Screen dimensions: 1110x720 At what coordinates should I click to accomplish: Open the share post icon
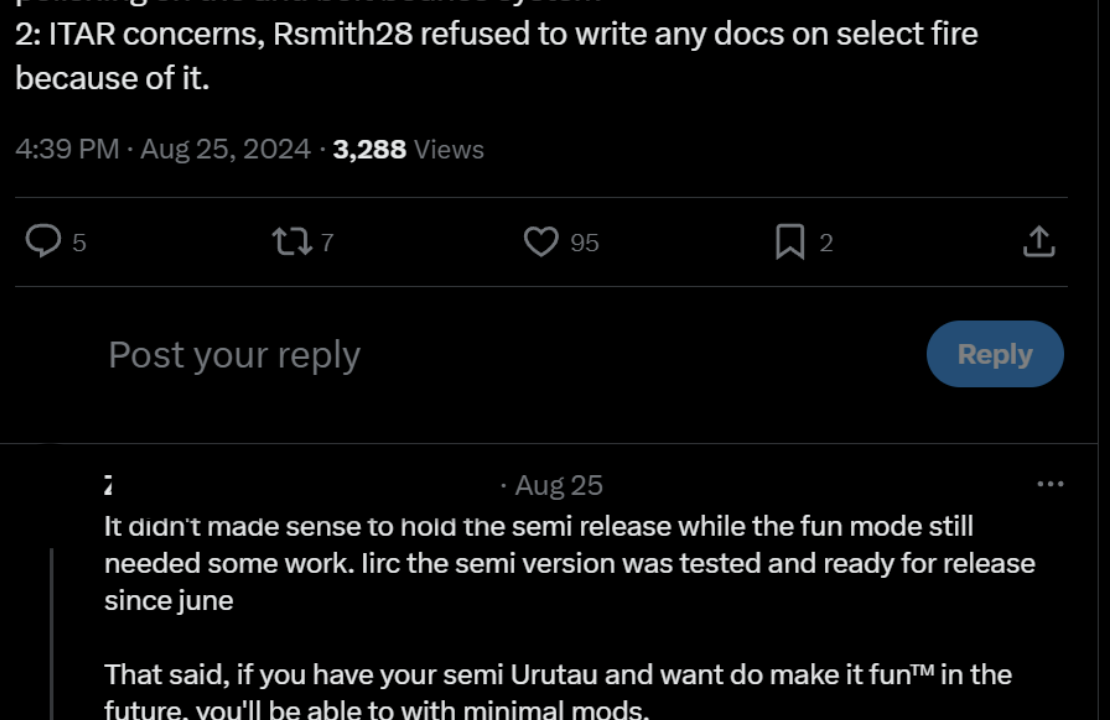1039,241
